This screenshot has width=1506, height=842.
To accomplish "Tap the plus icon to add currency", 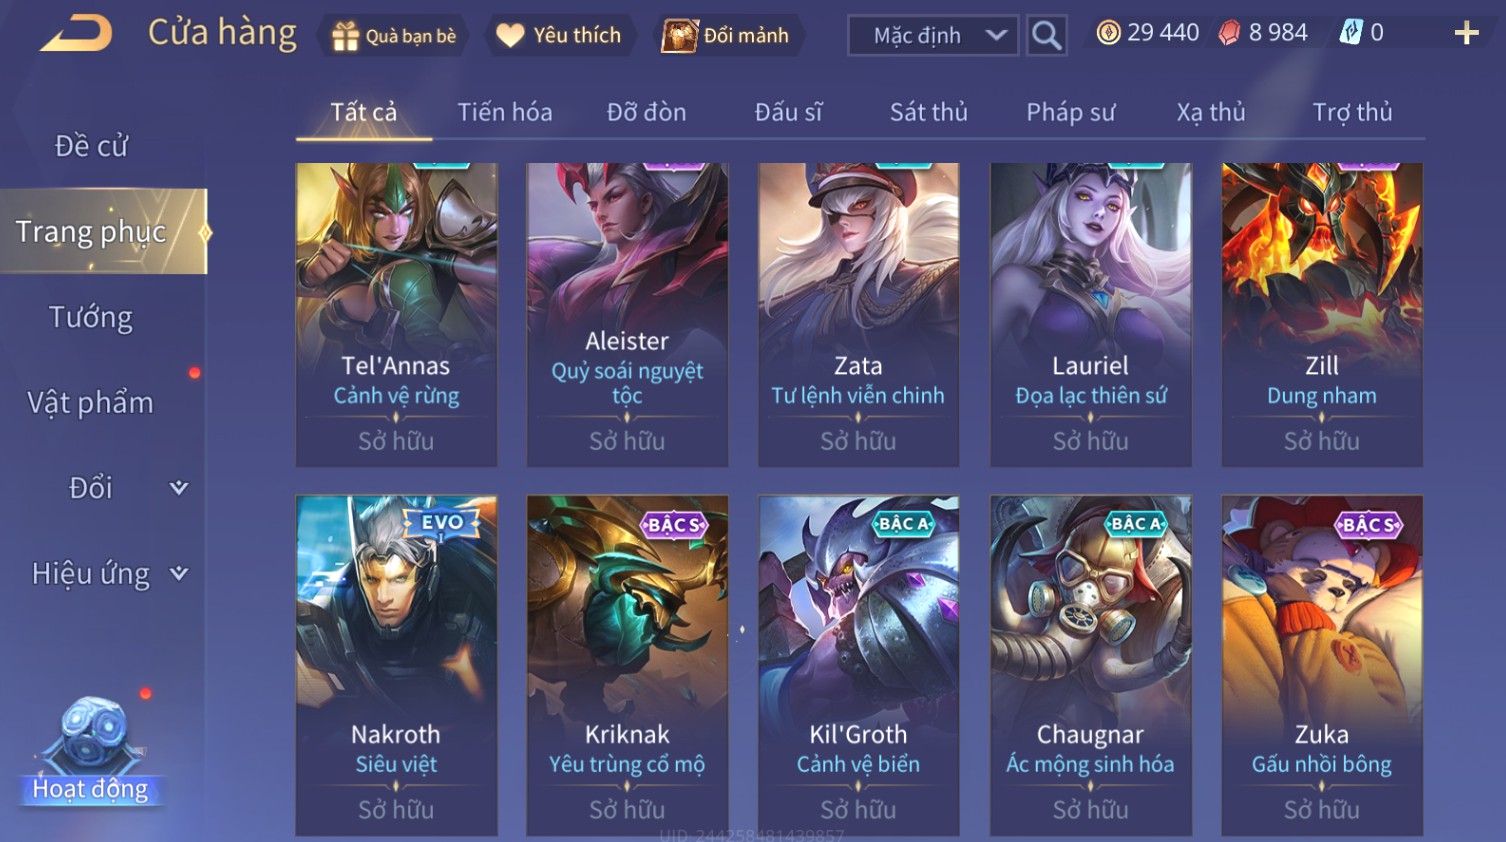I will [x=1466, y=33].
